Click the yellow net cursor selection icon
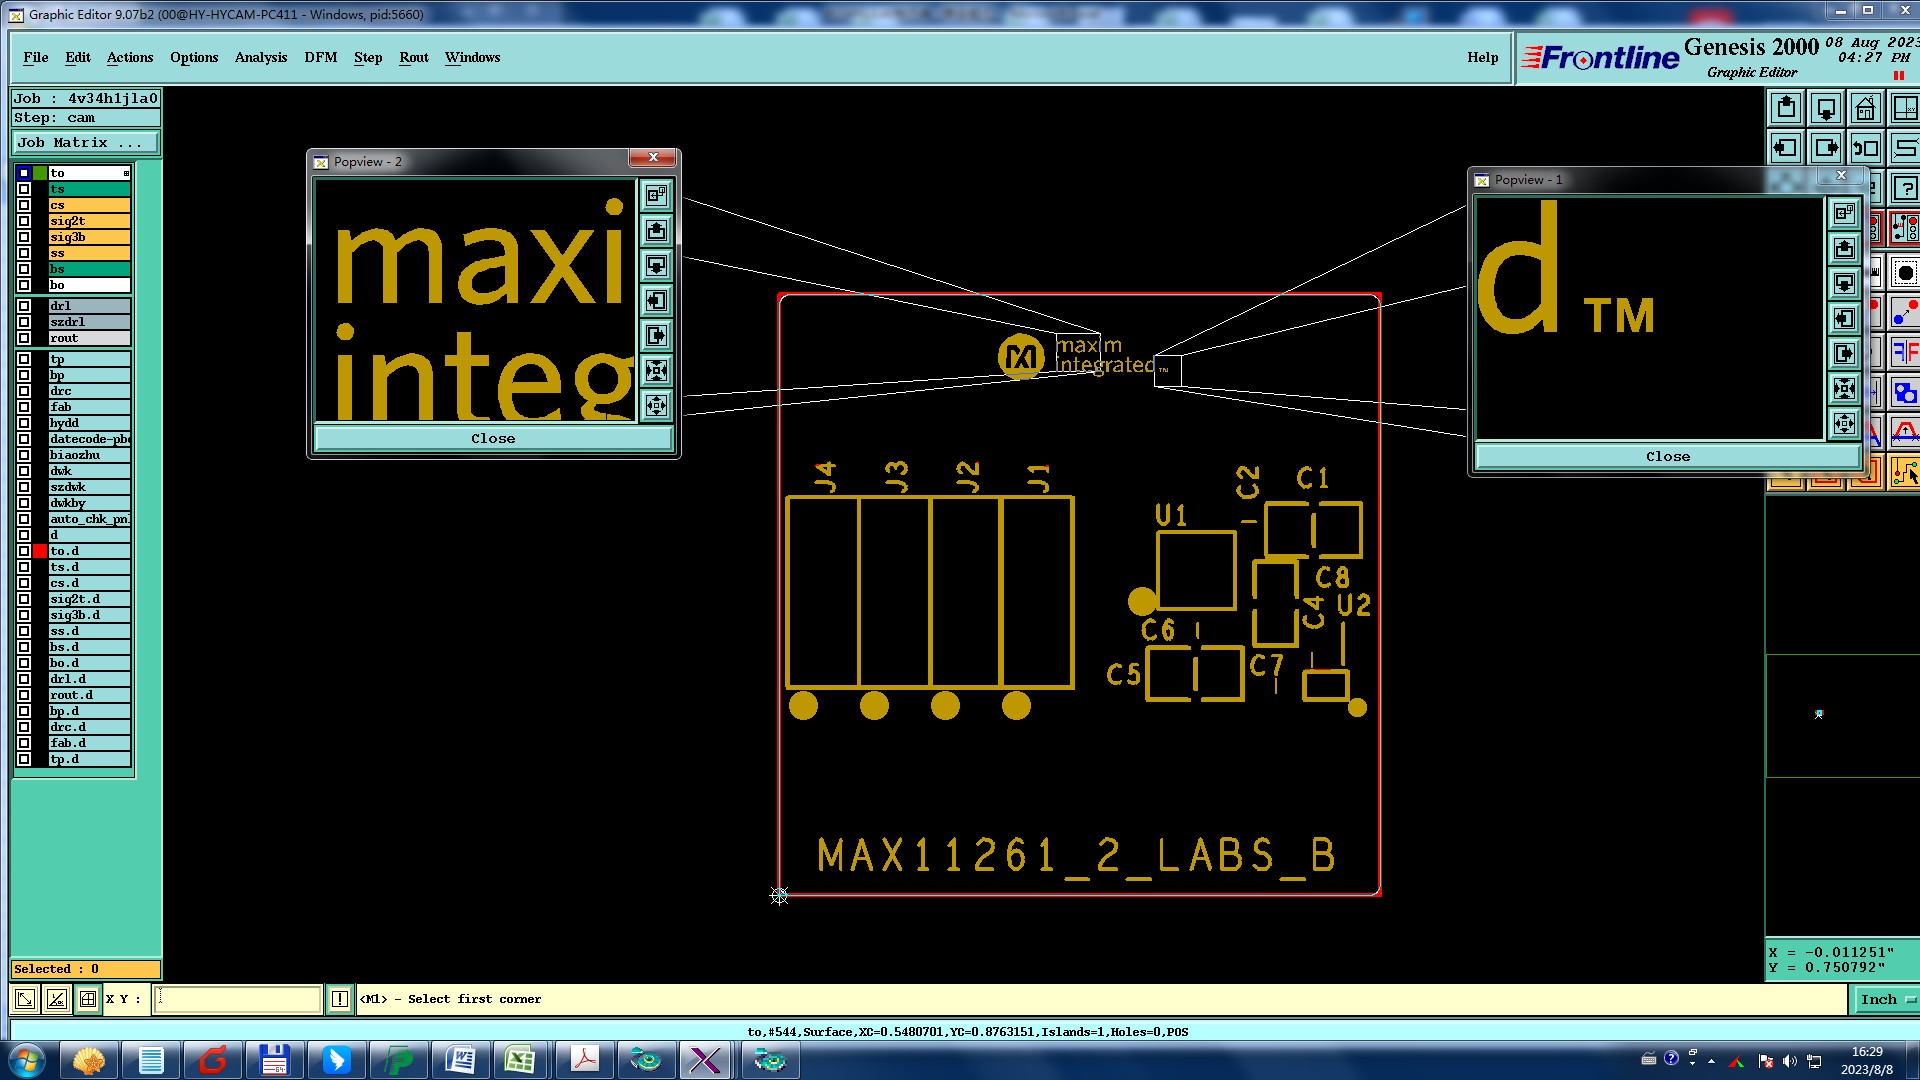This screenshot has width=1920, height=1080. coord(1906,472)
